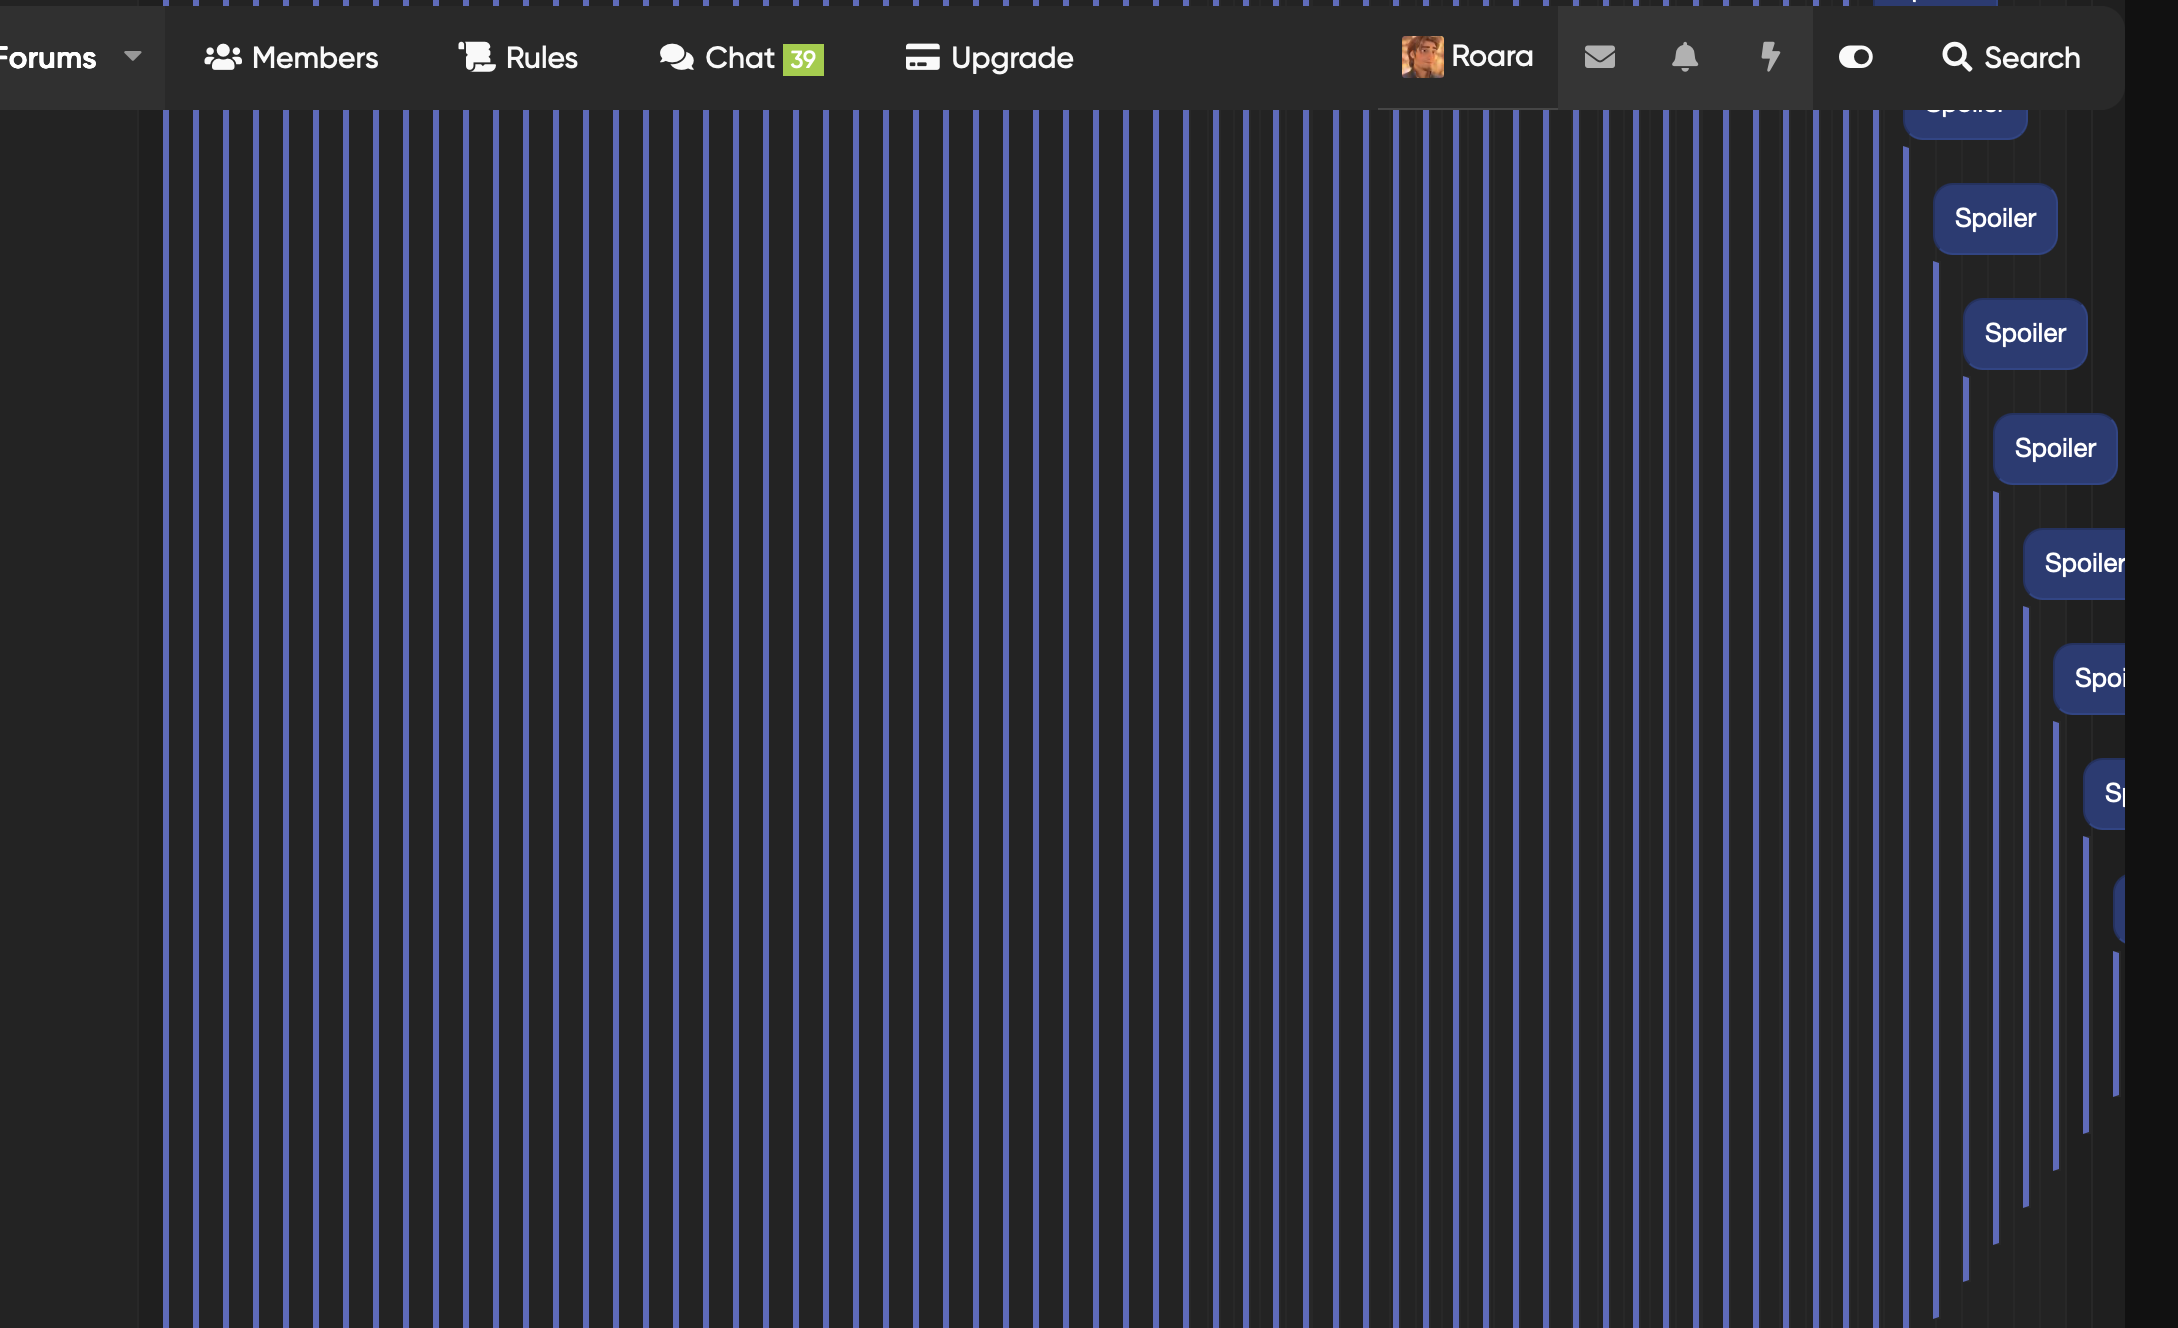The width and height of the screenshot is (2178, 1328).
Task: Click the Upgrade credit card icon
Action: pos(922,57)
